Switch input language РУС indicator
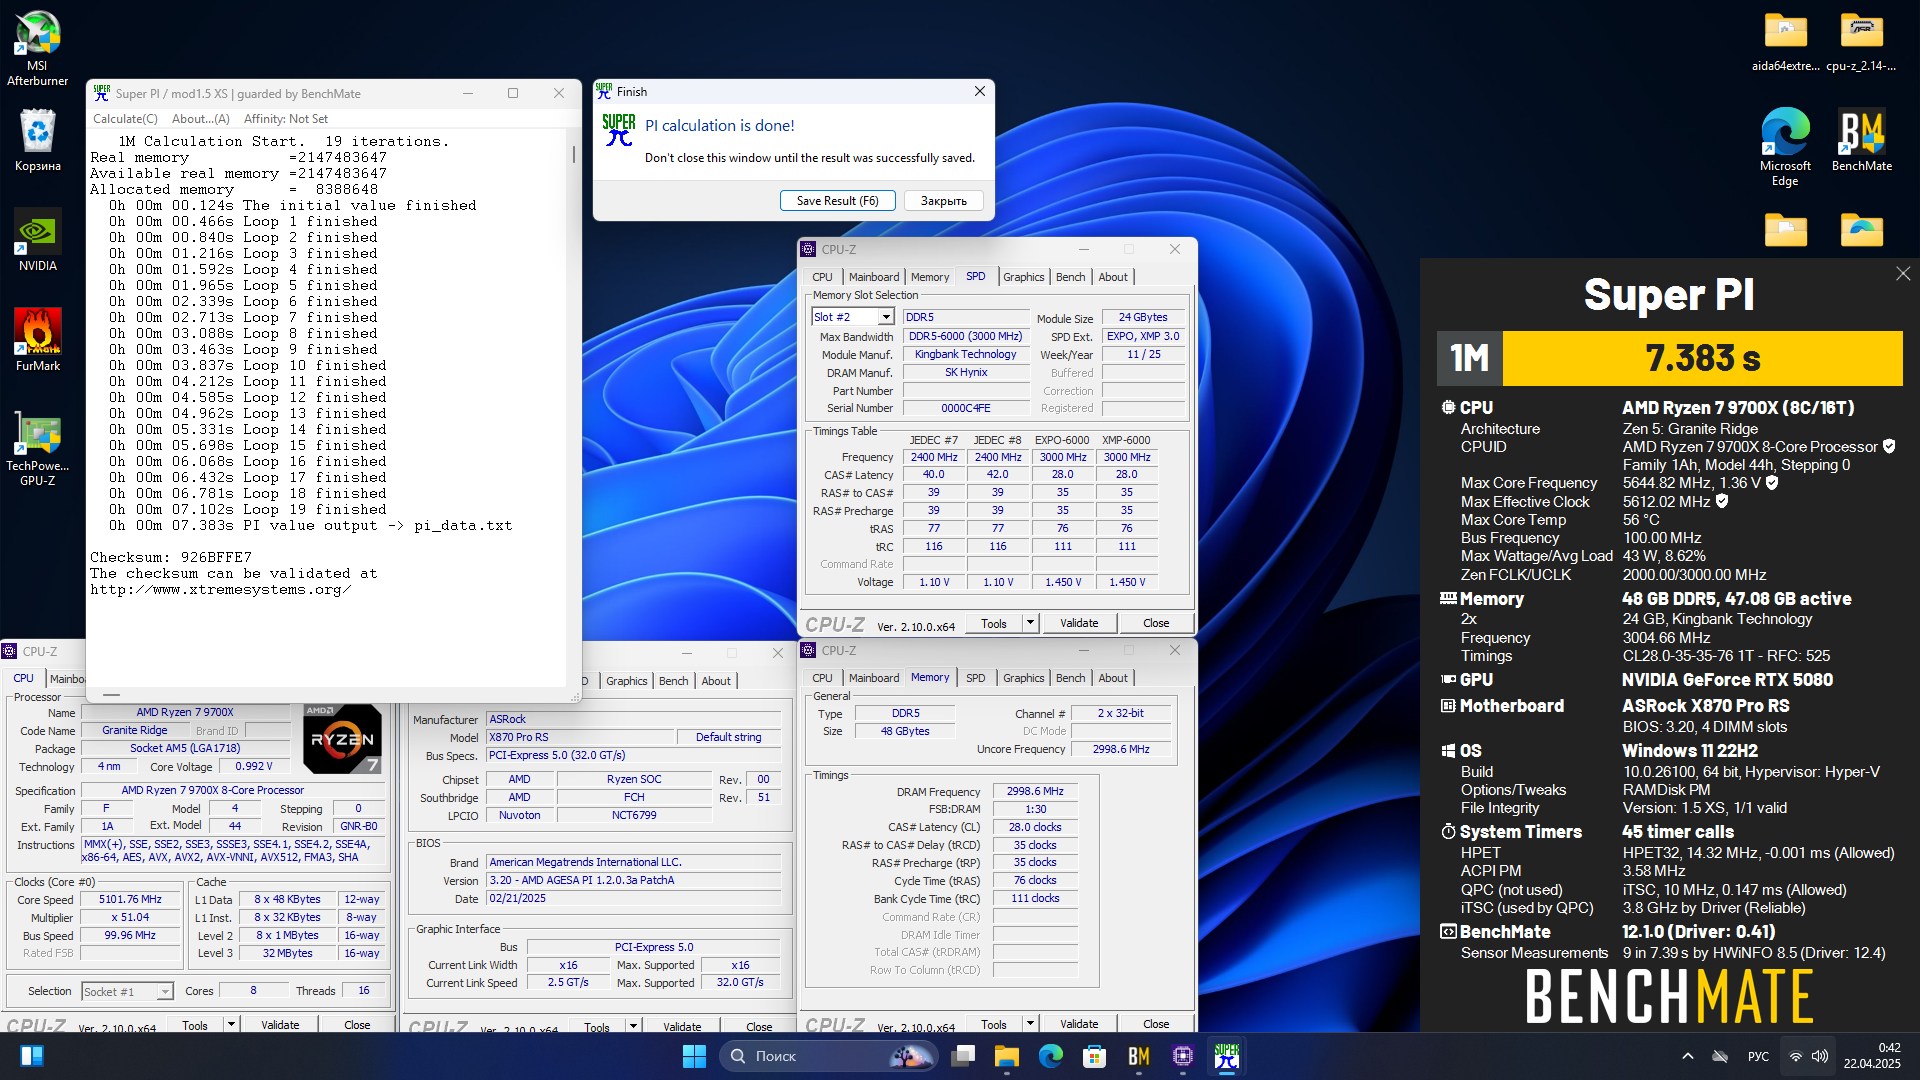This screenshot has width=1920, height=1080. tap(1758, 1056)
